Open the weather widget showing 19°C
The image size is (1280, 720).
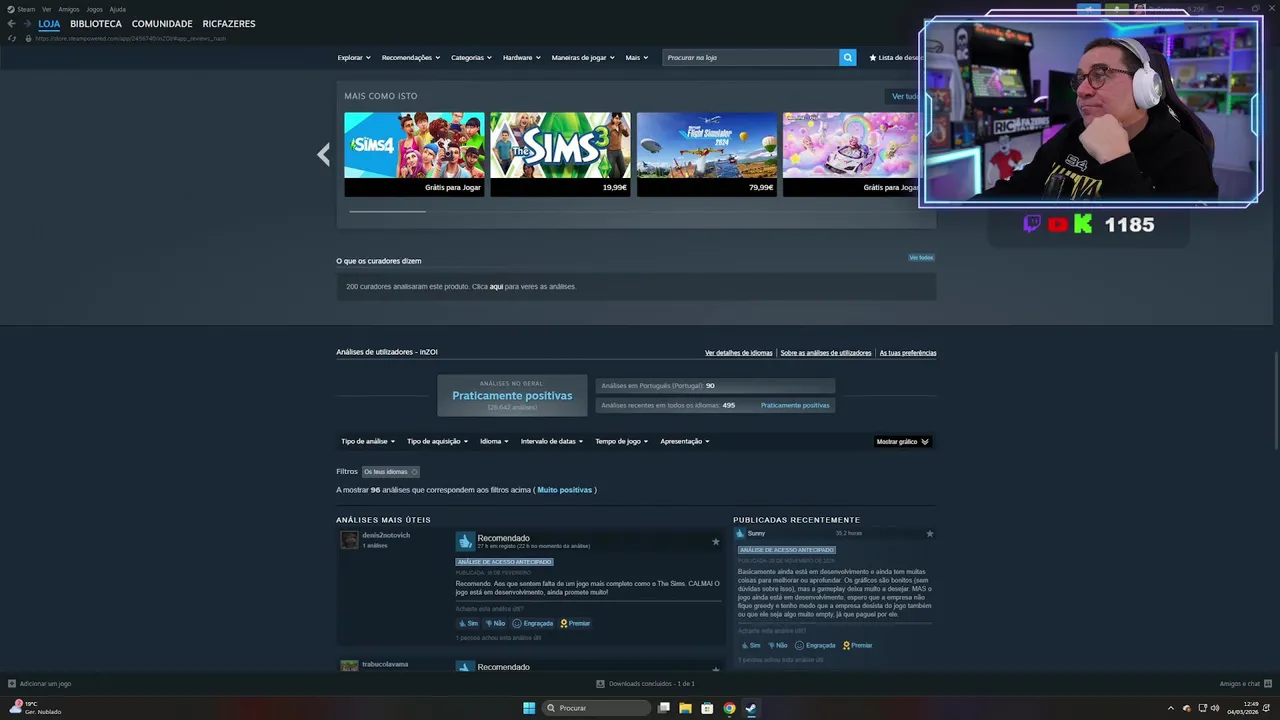click(36, 708)
